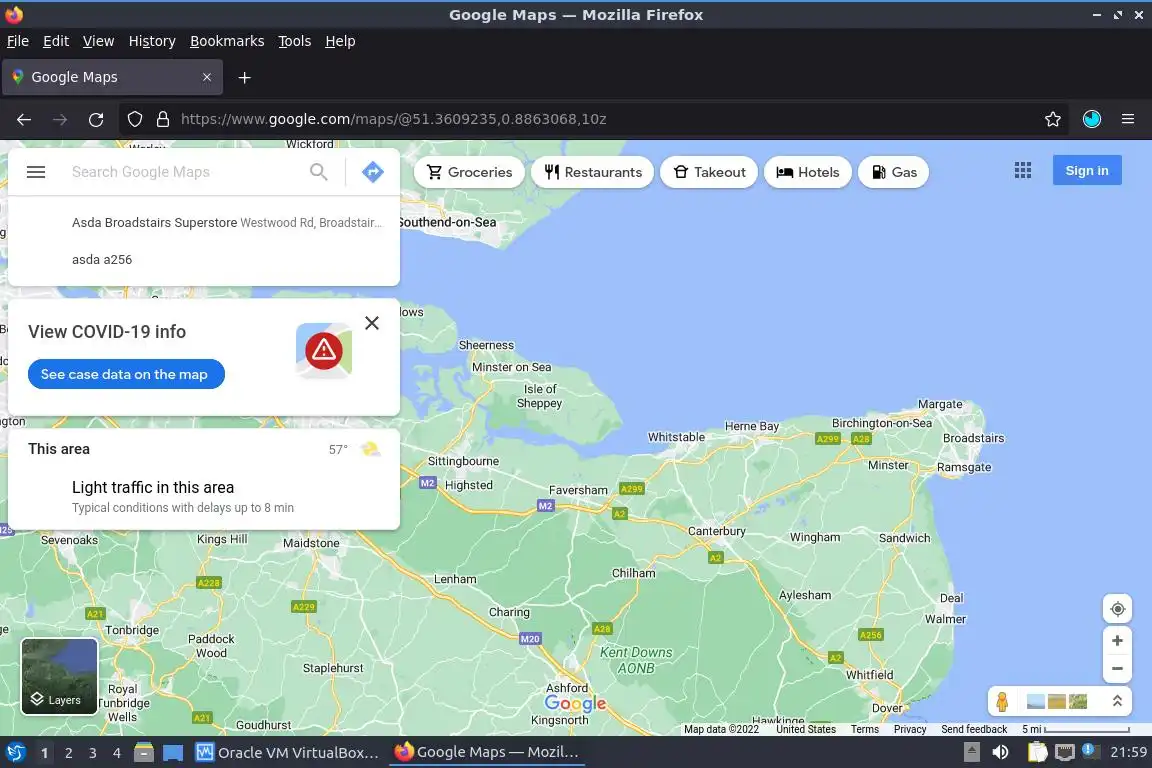Open the Google Maps hamburger menu

click(36, 172)
